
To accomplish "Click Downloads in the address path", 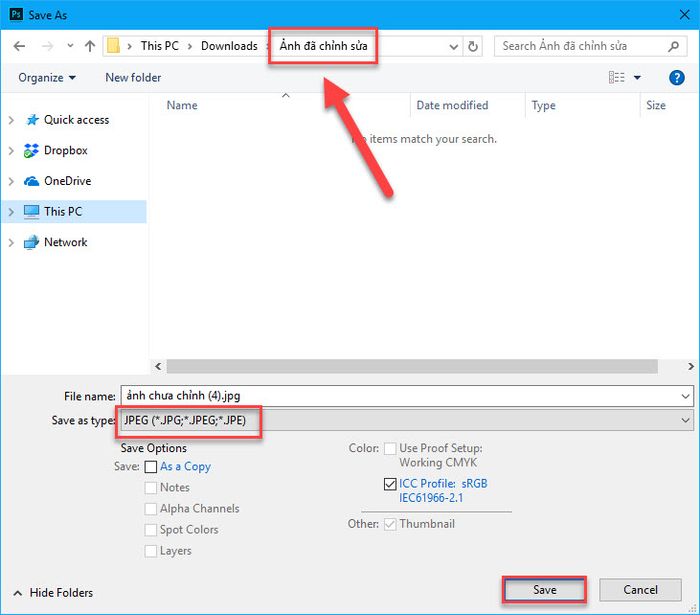I will click(x=229, y=46).
